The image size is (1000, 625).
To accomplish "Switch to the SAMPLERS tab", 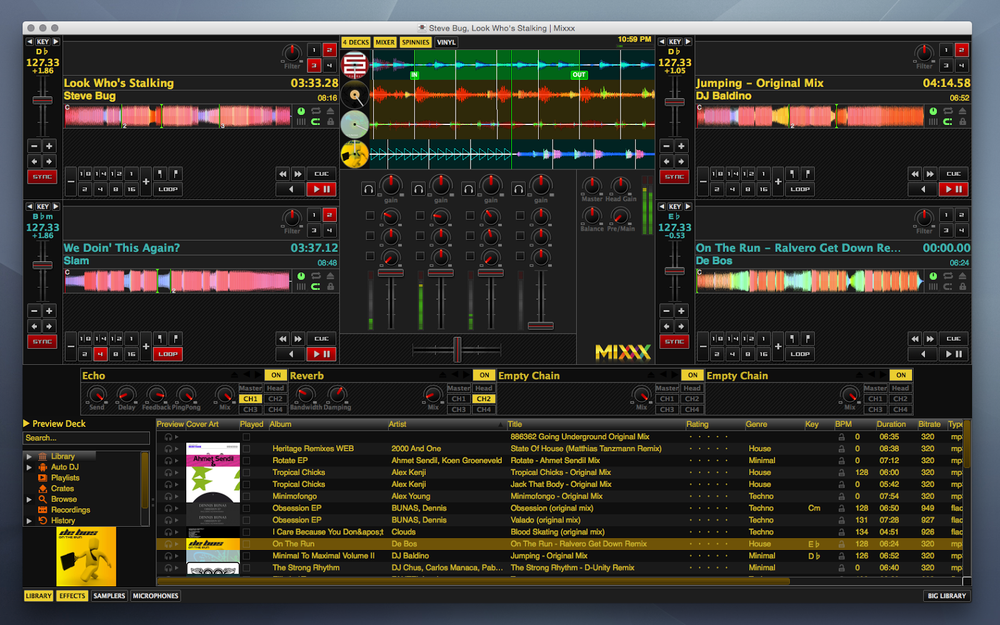I will (x=108, y=595).
